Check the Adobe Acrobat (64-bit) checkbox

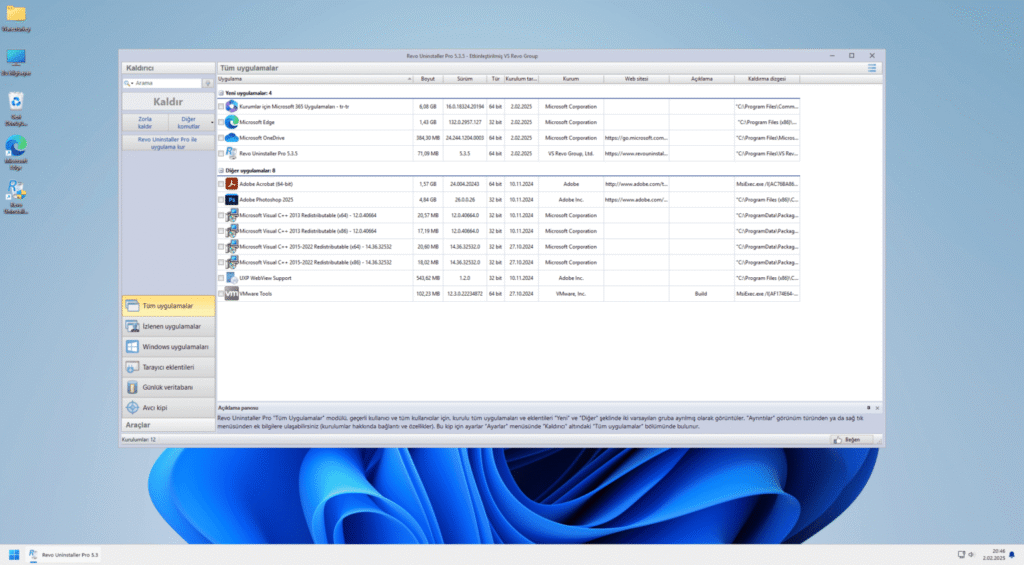[x=221, y=184]
